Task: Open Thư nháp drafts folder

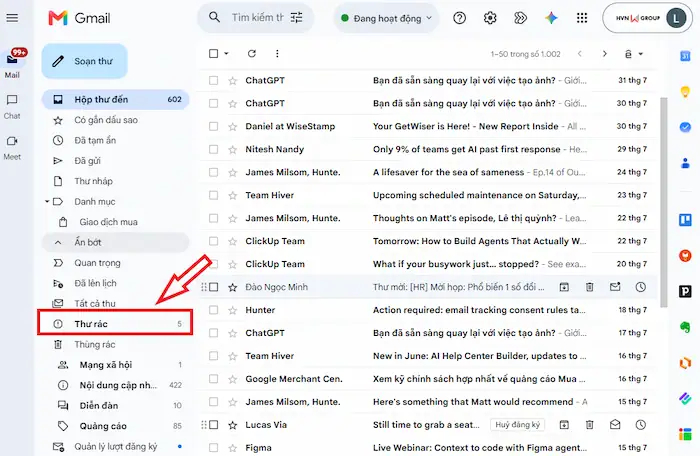Action: pos(116,181)
